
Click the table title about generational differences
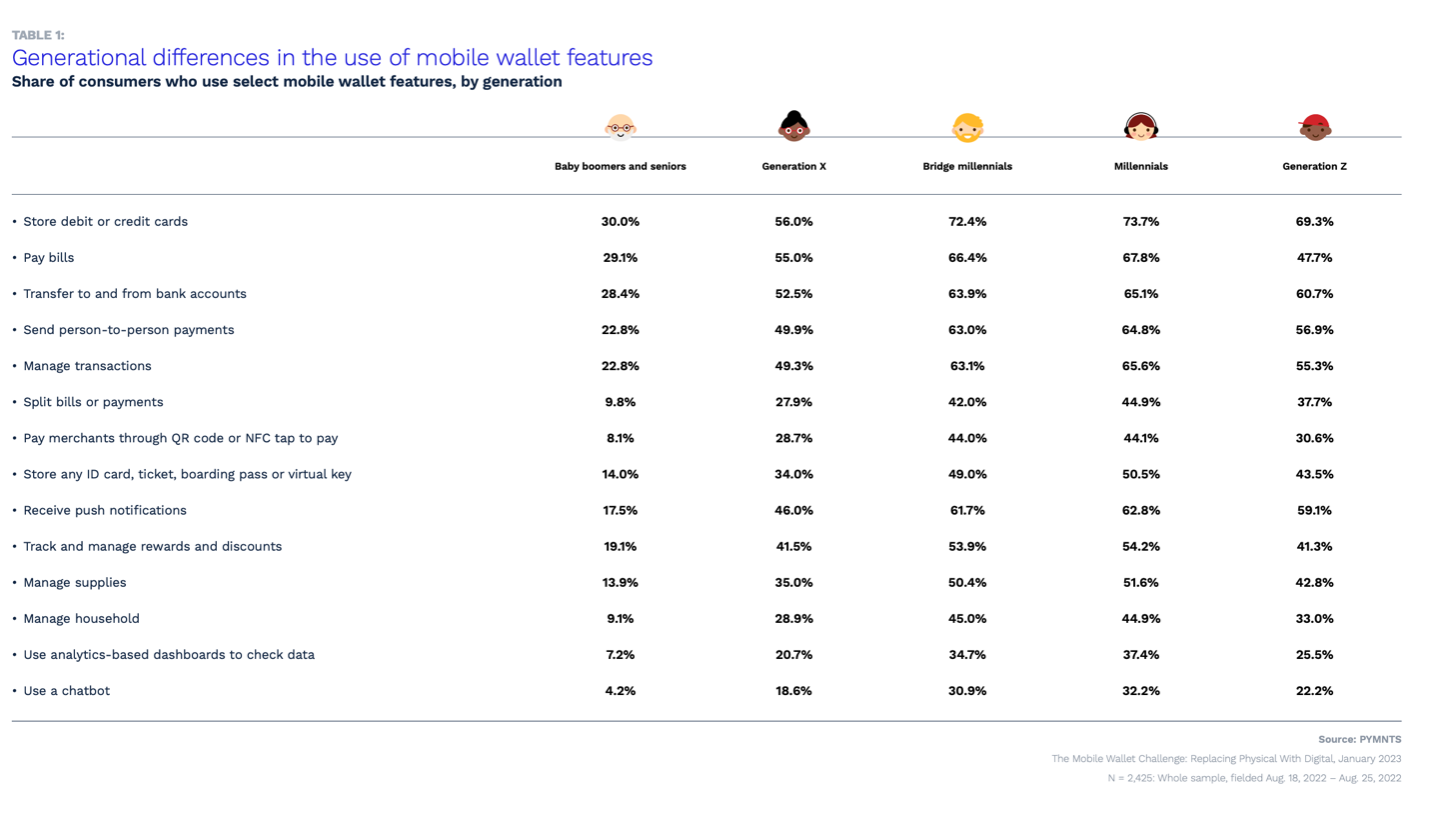332,57
